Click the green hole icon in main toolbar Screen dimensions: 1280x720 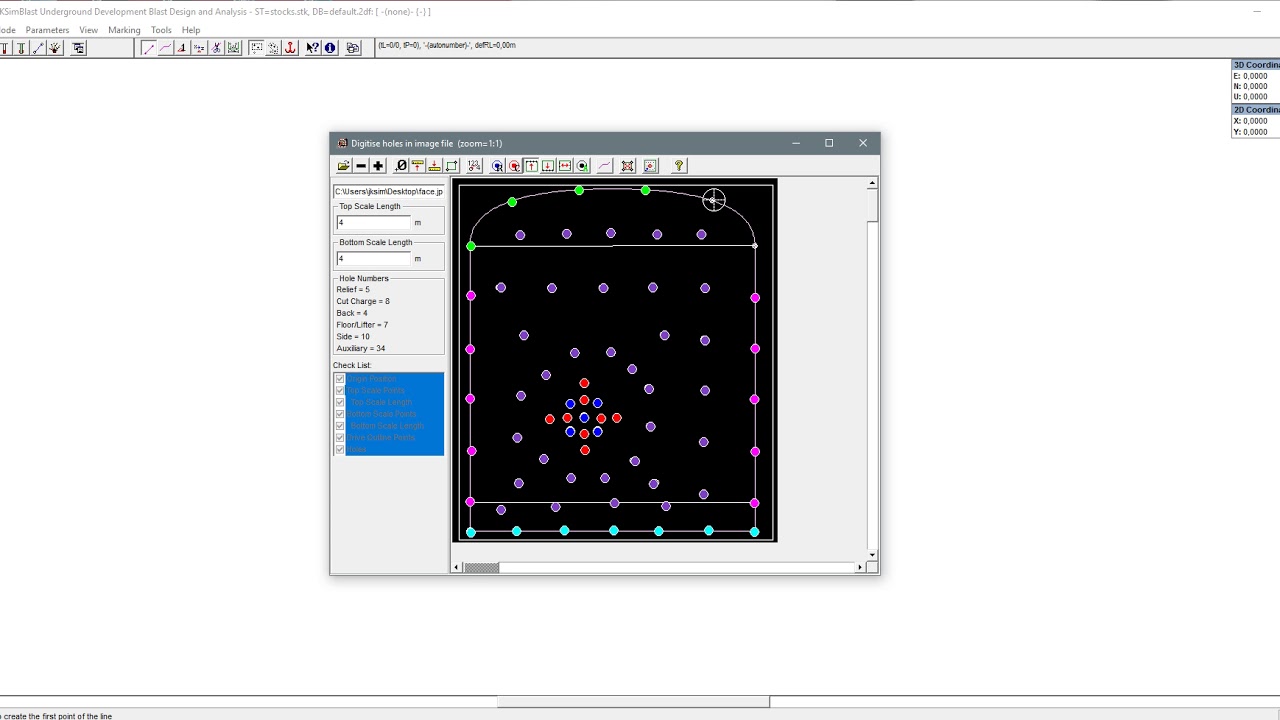[x=21, y=48]
